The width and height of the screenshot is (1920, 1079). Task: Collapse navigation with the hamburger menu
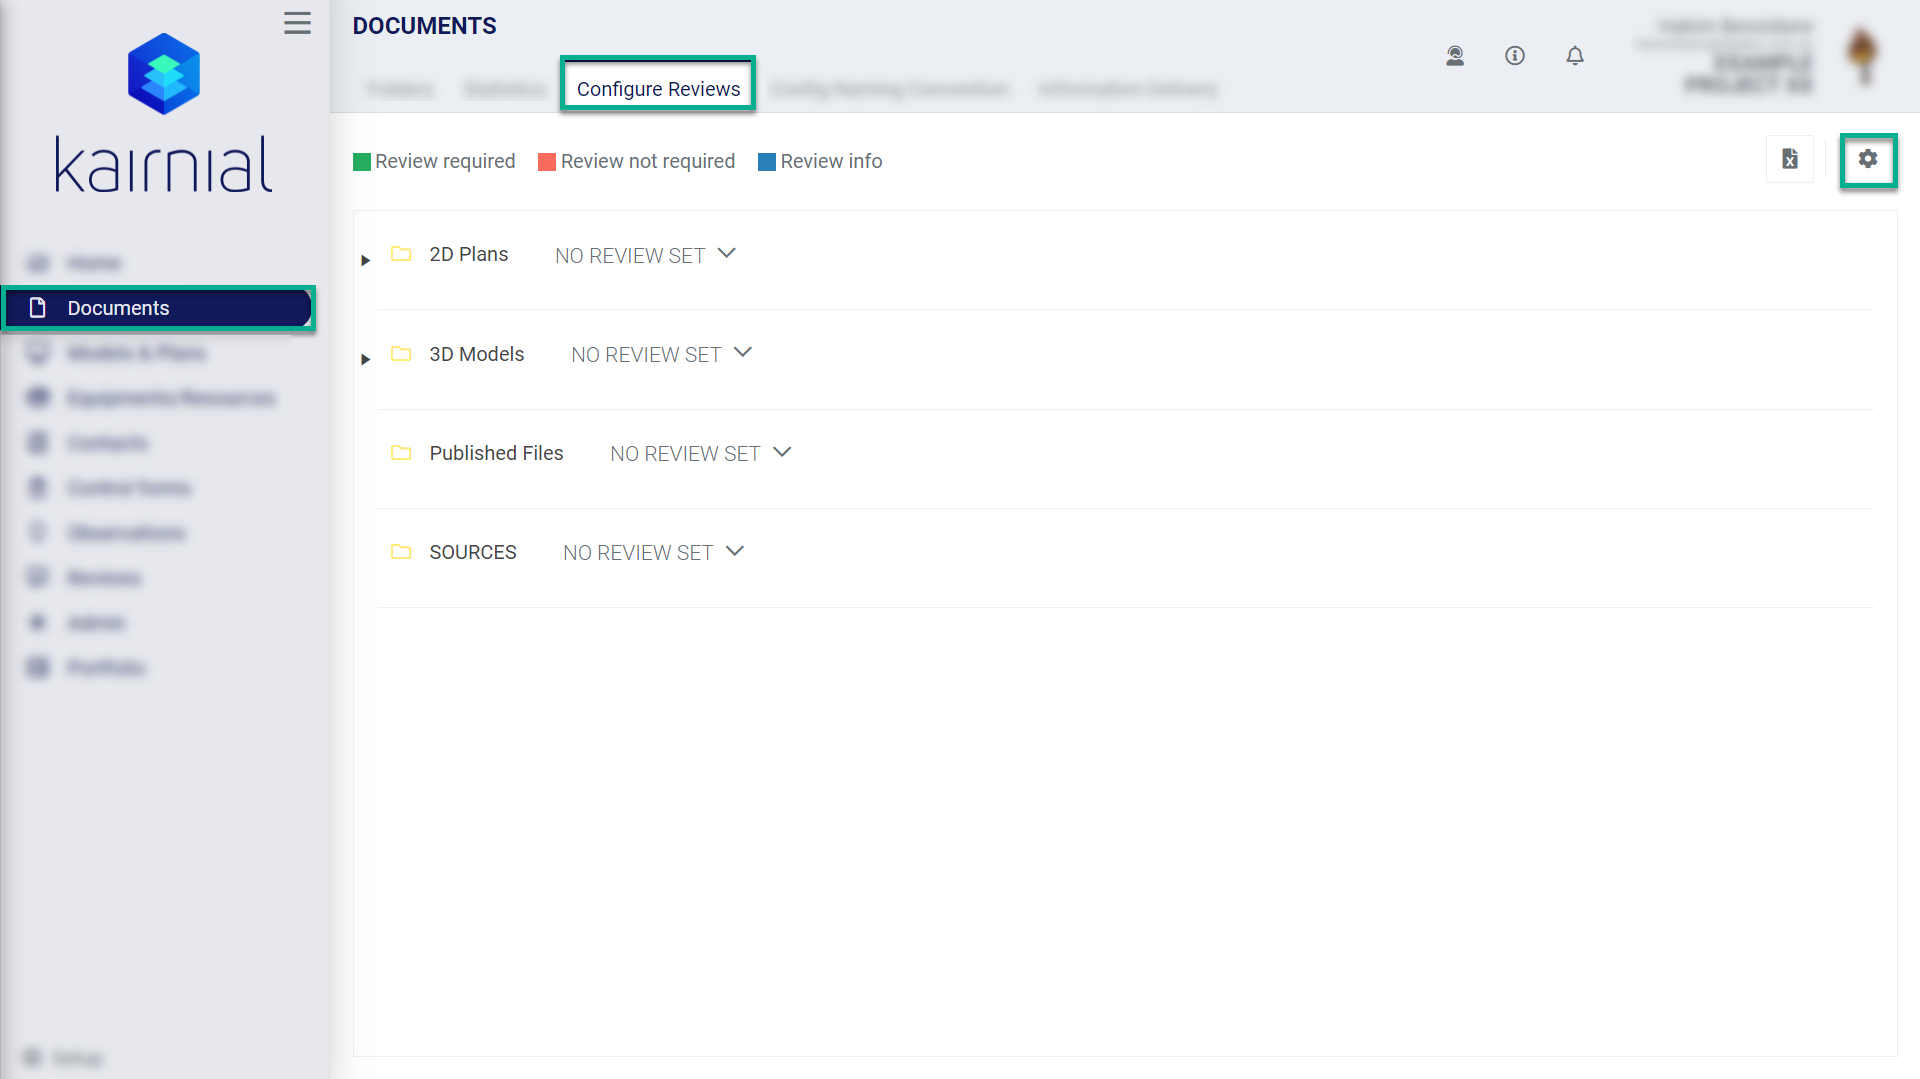click(x=297, y=23)
